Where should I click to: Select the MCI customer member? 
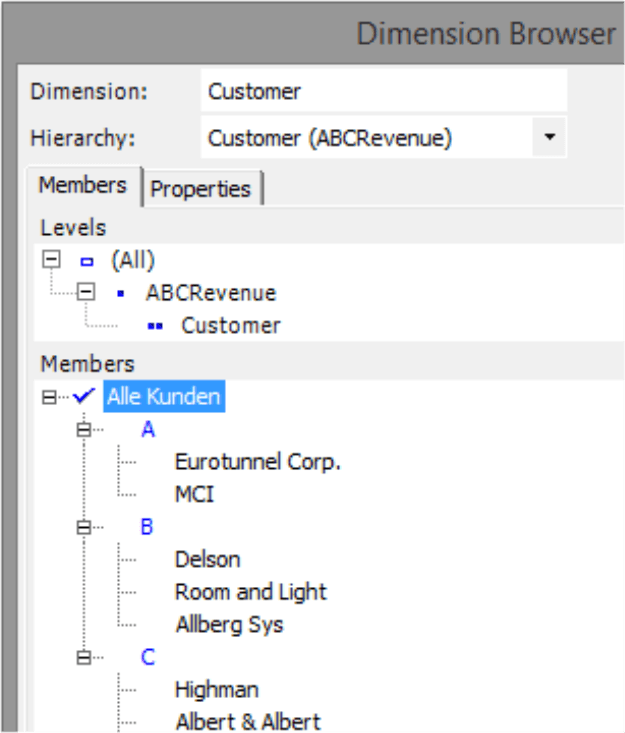[x=194, y=495]
